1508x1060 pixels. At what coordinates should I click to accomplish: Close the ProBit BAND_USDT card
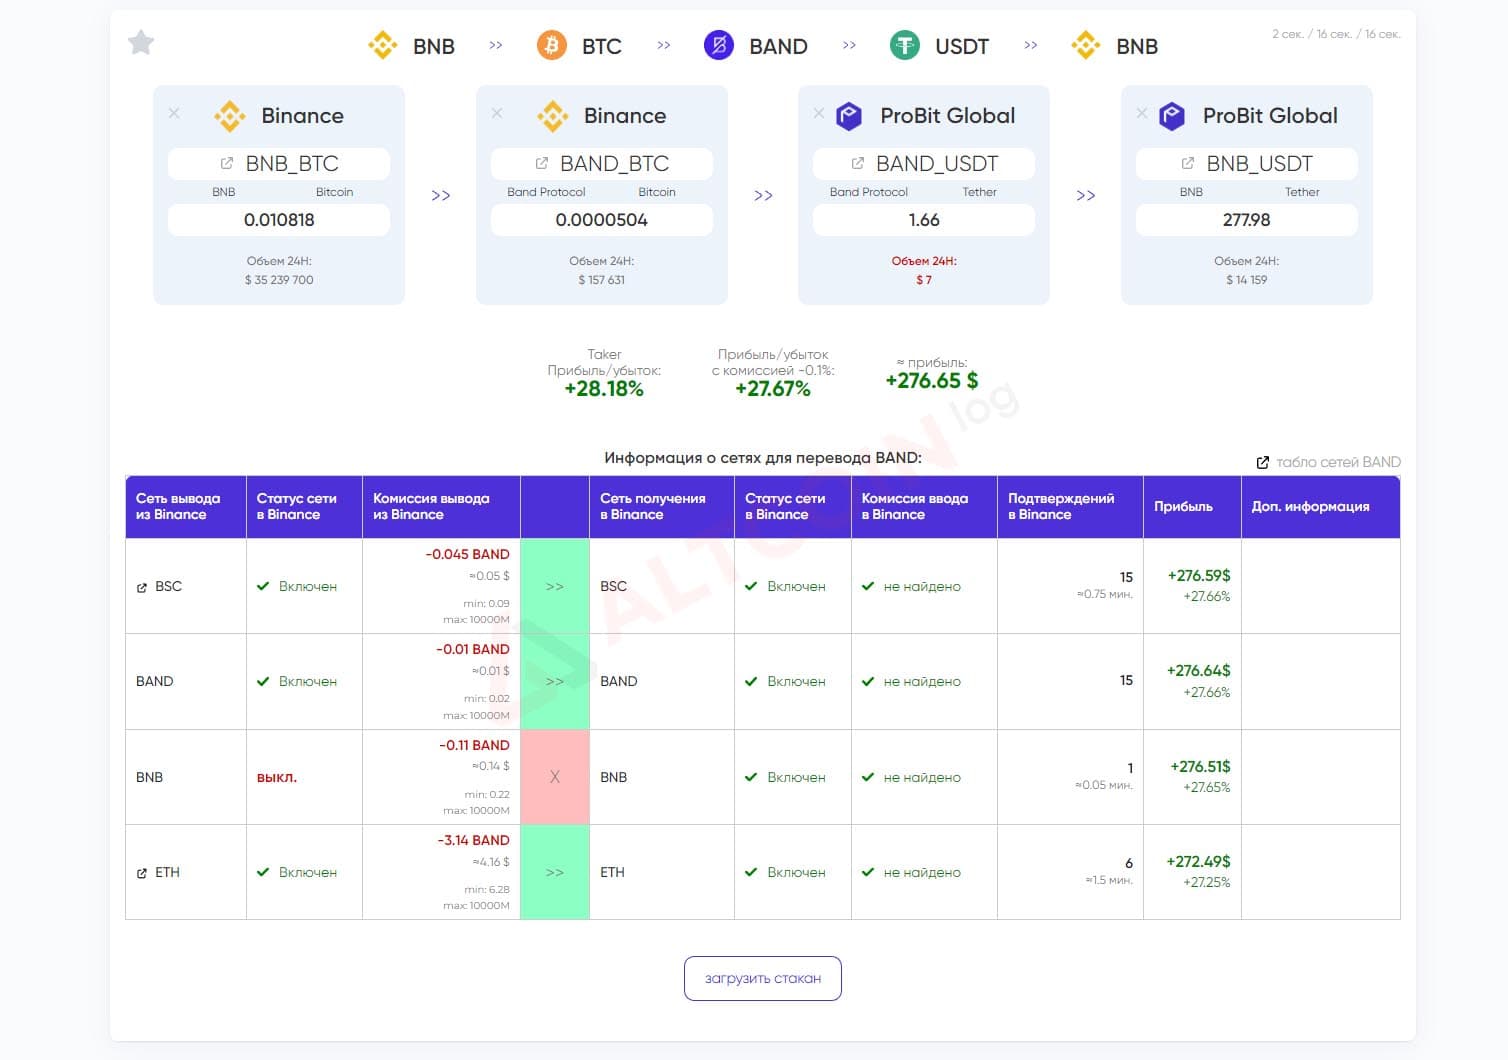[819, 113]
